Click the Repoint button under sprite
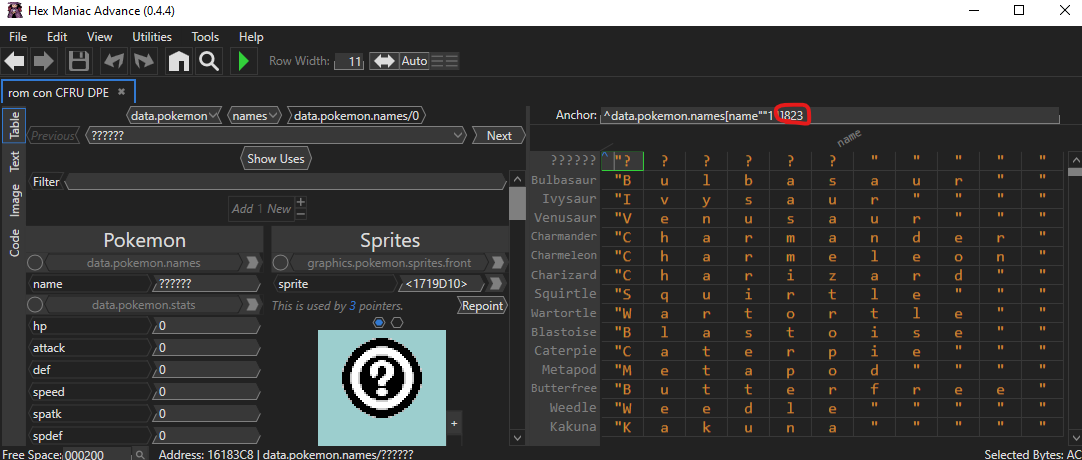Viewport: 1082px width, 460px height. (481, 306)
